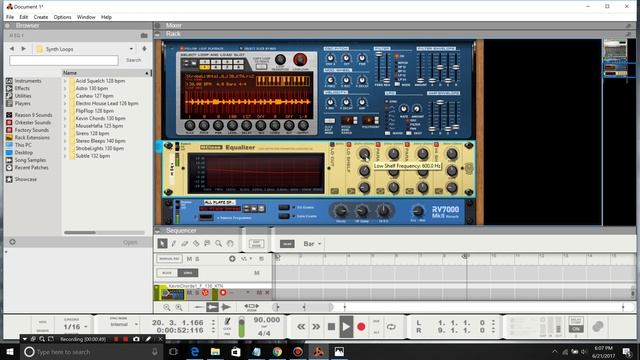Open the Options menu
This screenshot has width=640, height=360.
coord(62,17)
